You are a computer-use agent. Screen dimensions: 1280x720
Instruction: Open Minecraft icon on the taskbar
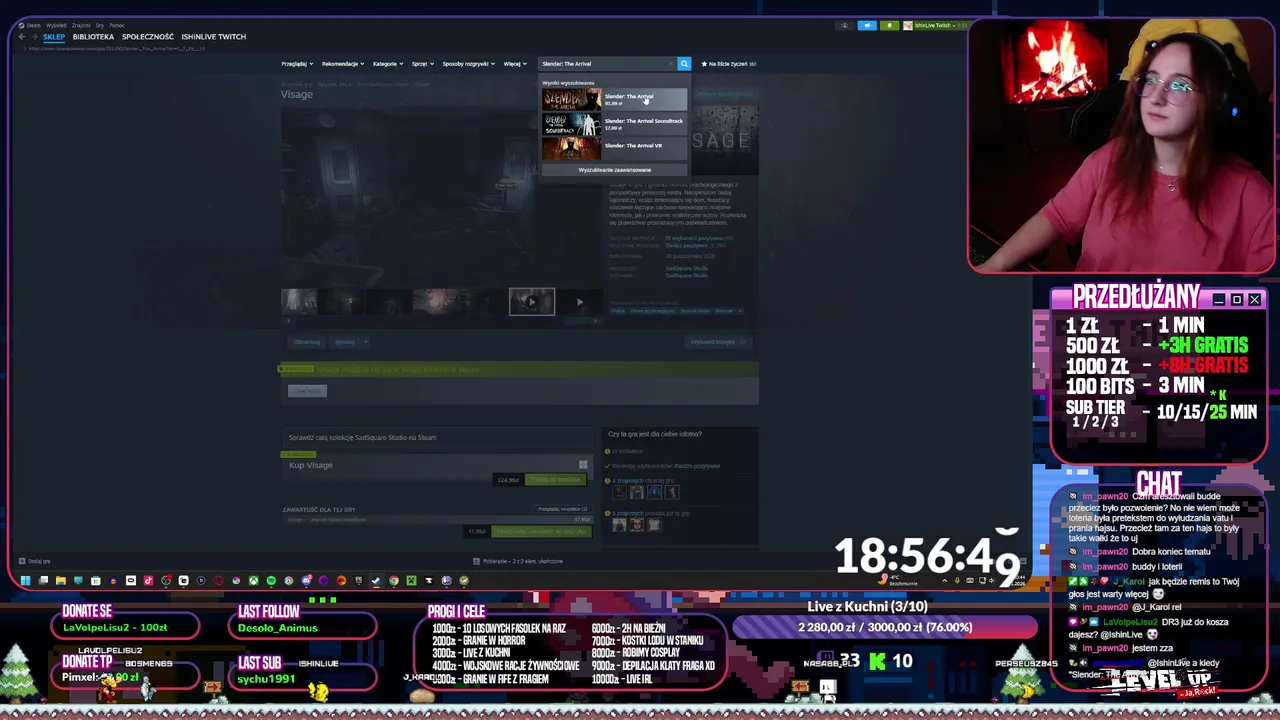click(x=412, y=580)
